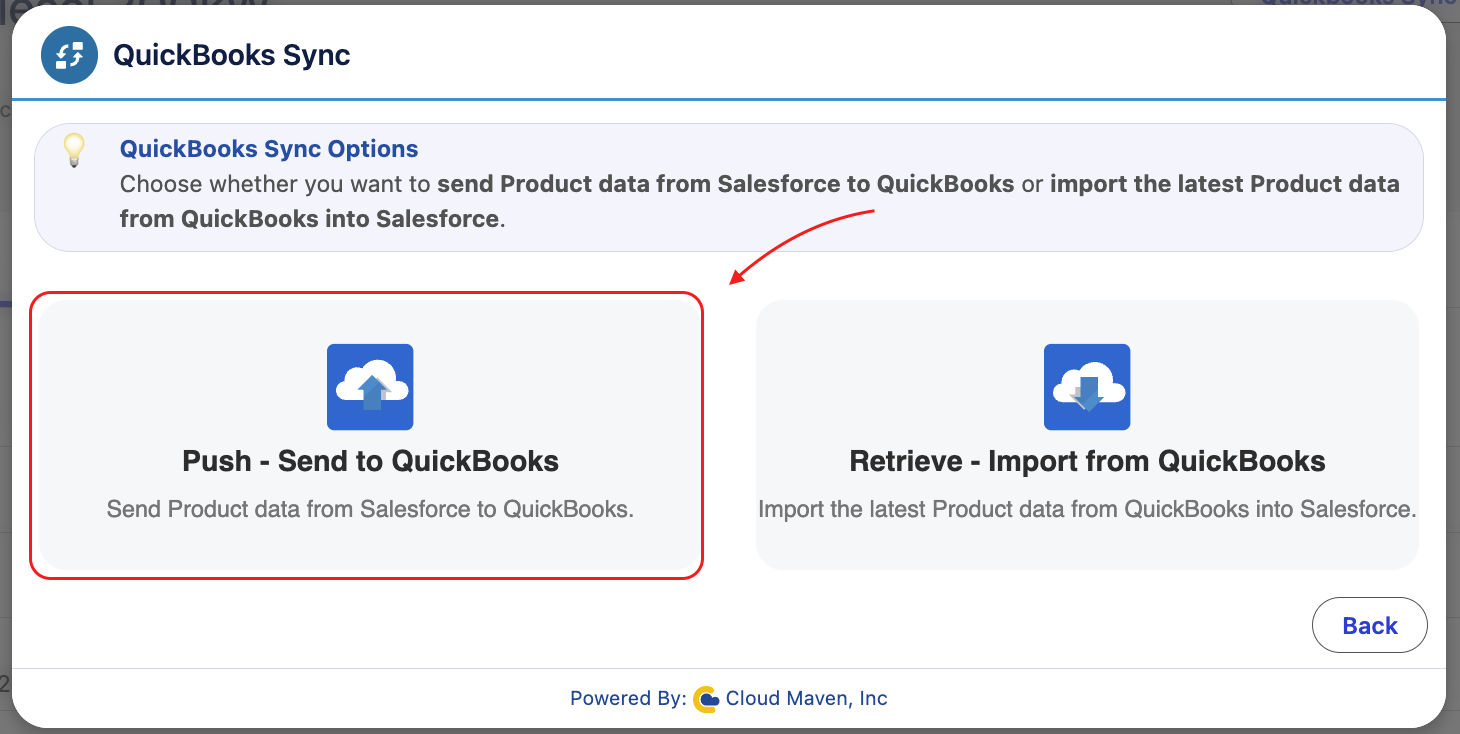This screenshot has width=1460, height=734.
Task: Click the QuickBooks Sync dialog title
Action: [232, 55]
